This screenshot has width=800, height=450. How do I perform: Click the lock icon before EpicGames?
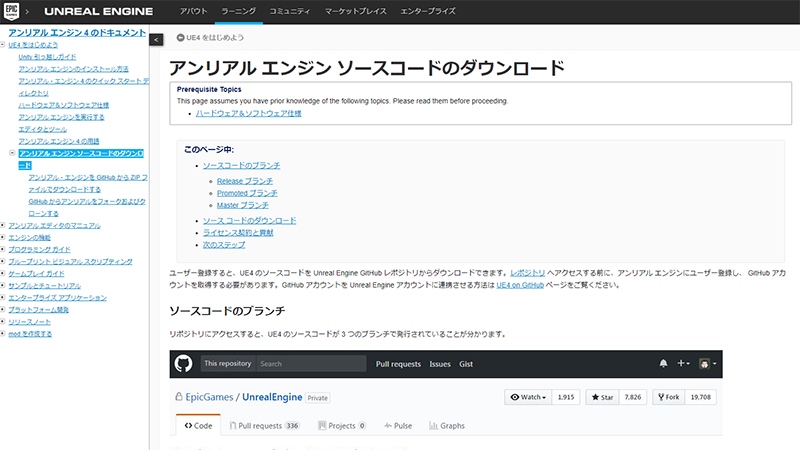[179, 396]
